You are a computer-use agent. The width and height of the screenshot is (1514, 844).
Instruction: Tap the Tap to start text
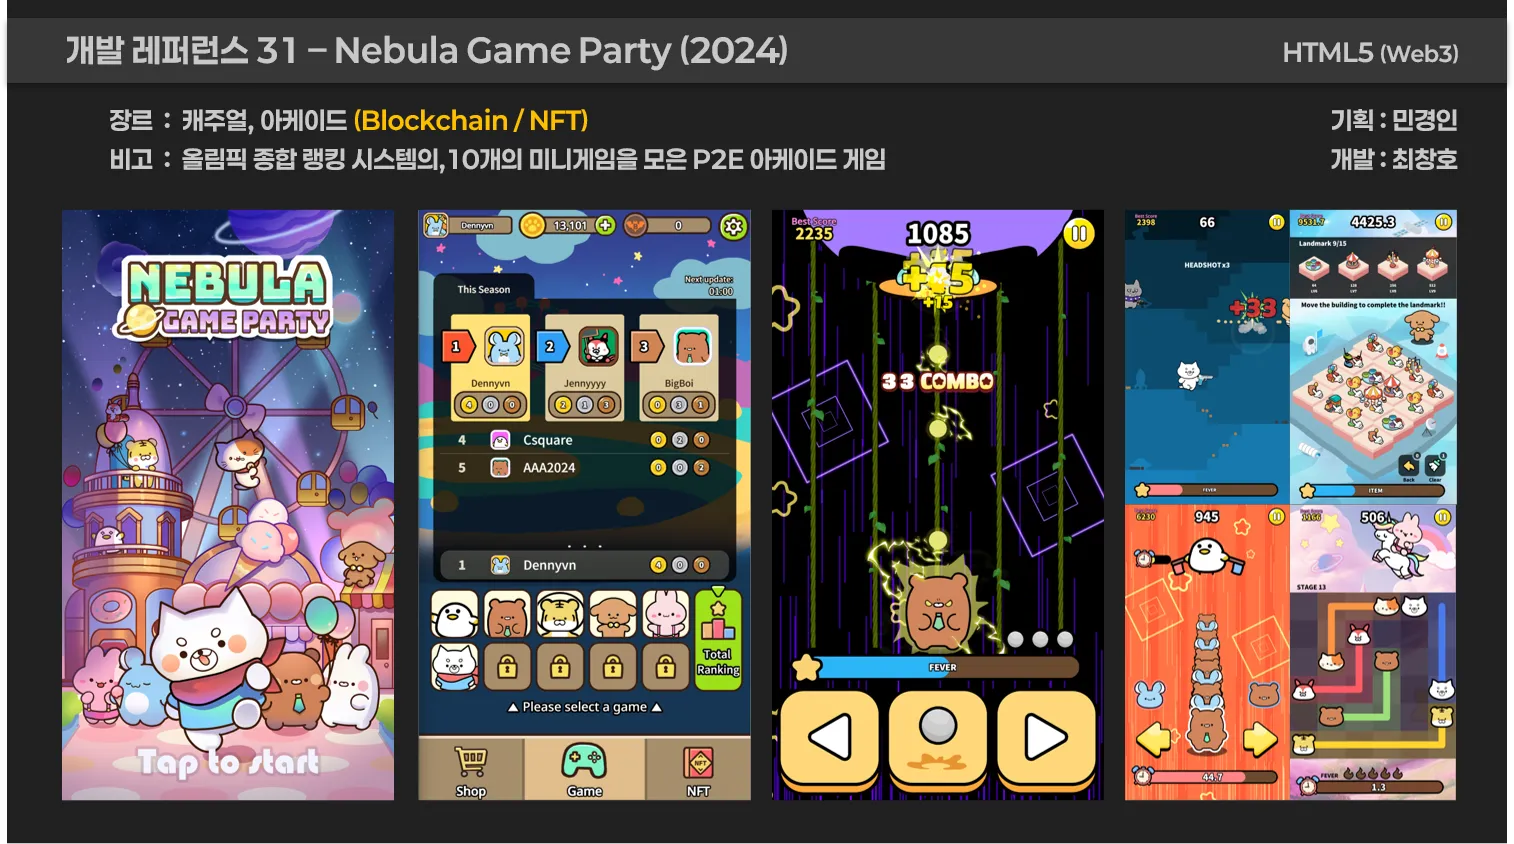[x=228, y=763]
